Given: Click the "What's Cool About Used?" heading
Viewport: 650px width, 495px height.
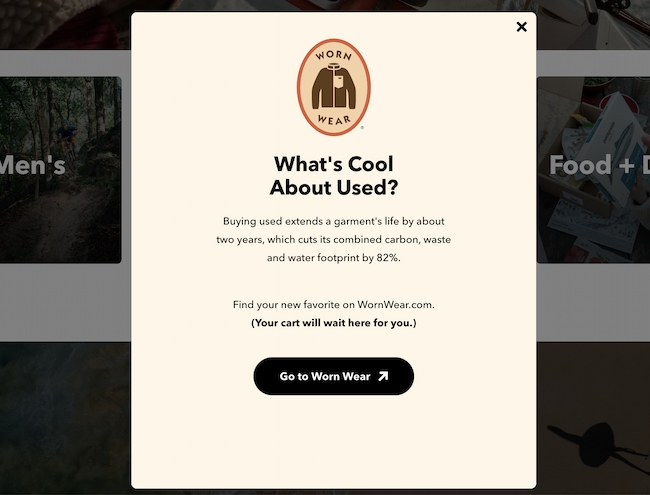Looking at the screenshot, I should coord(334,175).
